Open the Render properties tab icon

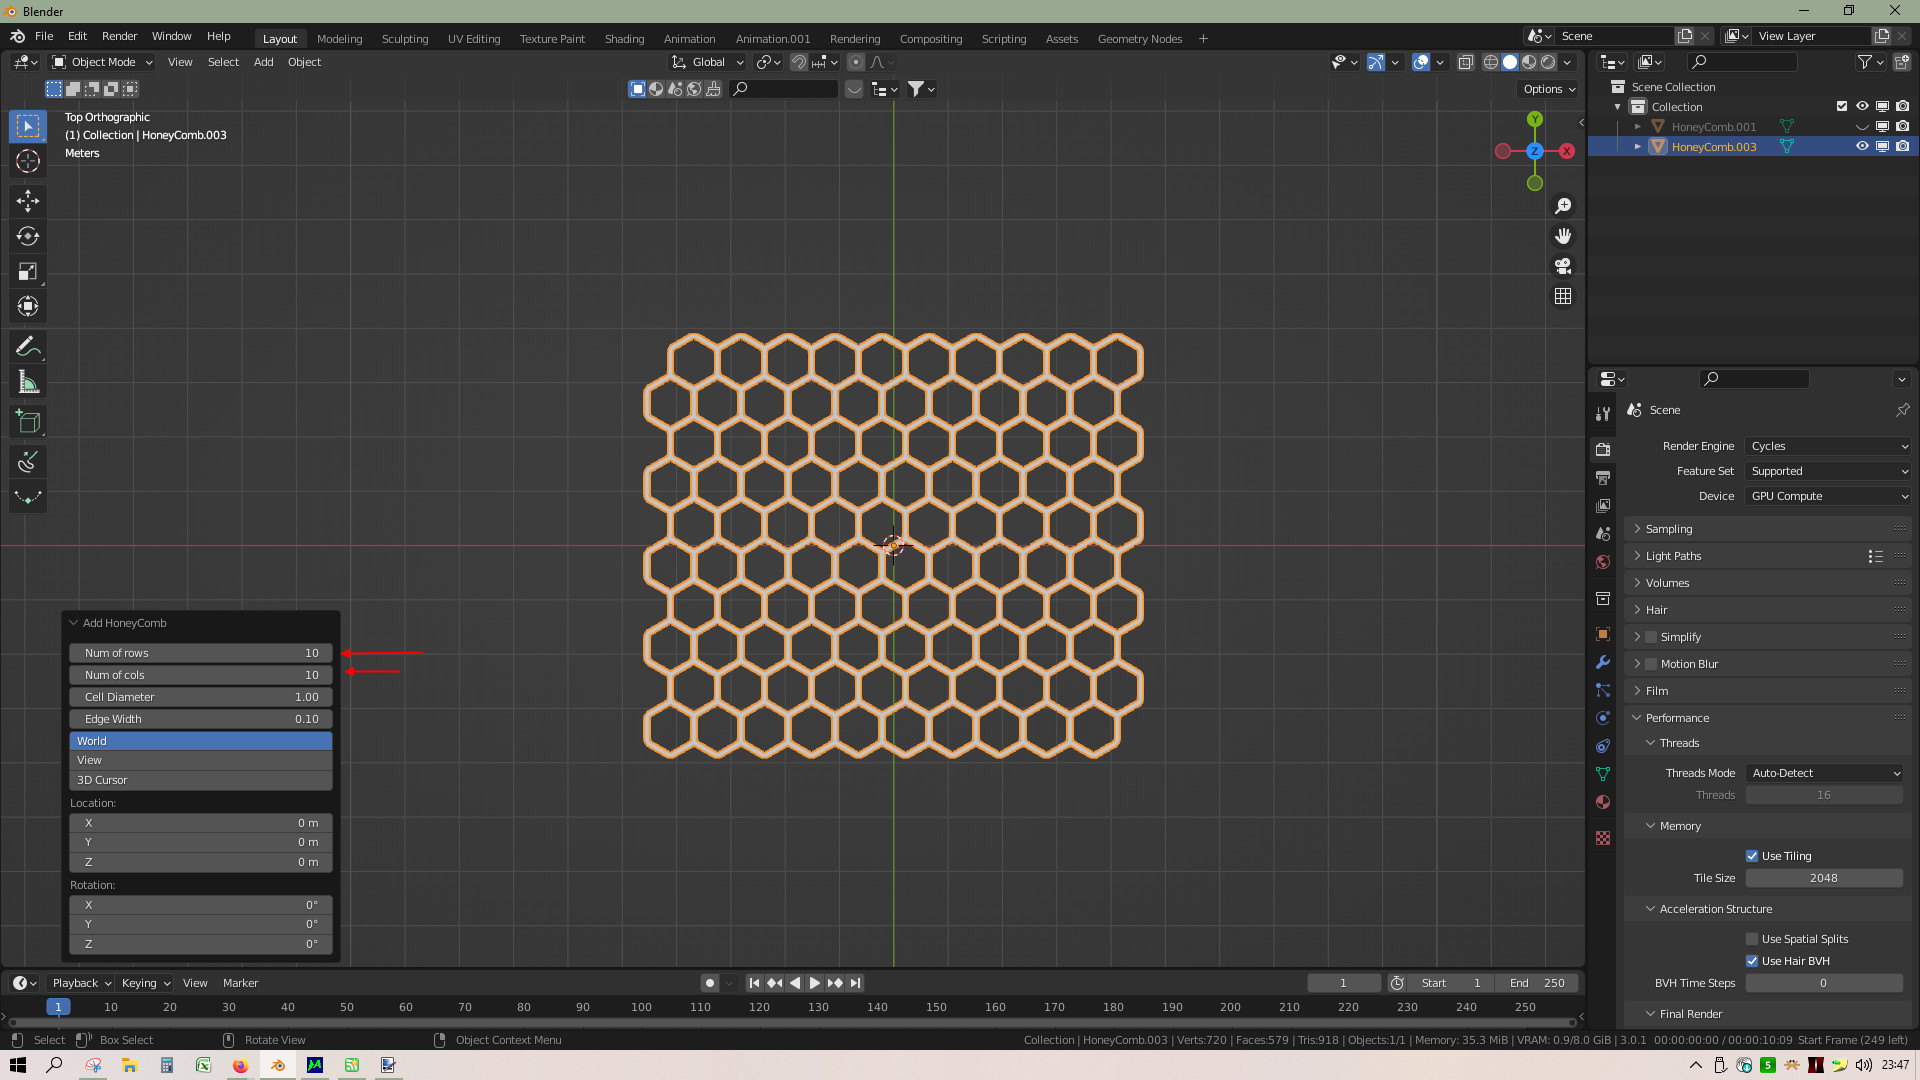[1603, 449]
